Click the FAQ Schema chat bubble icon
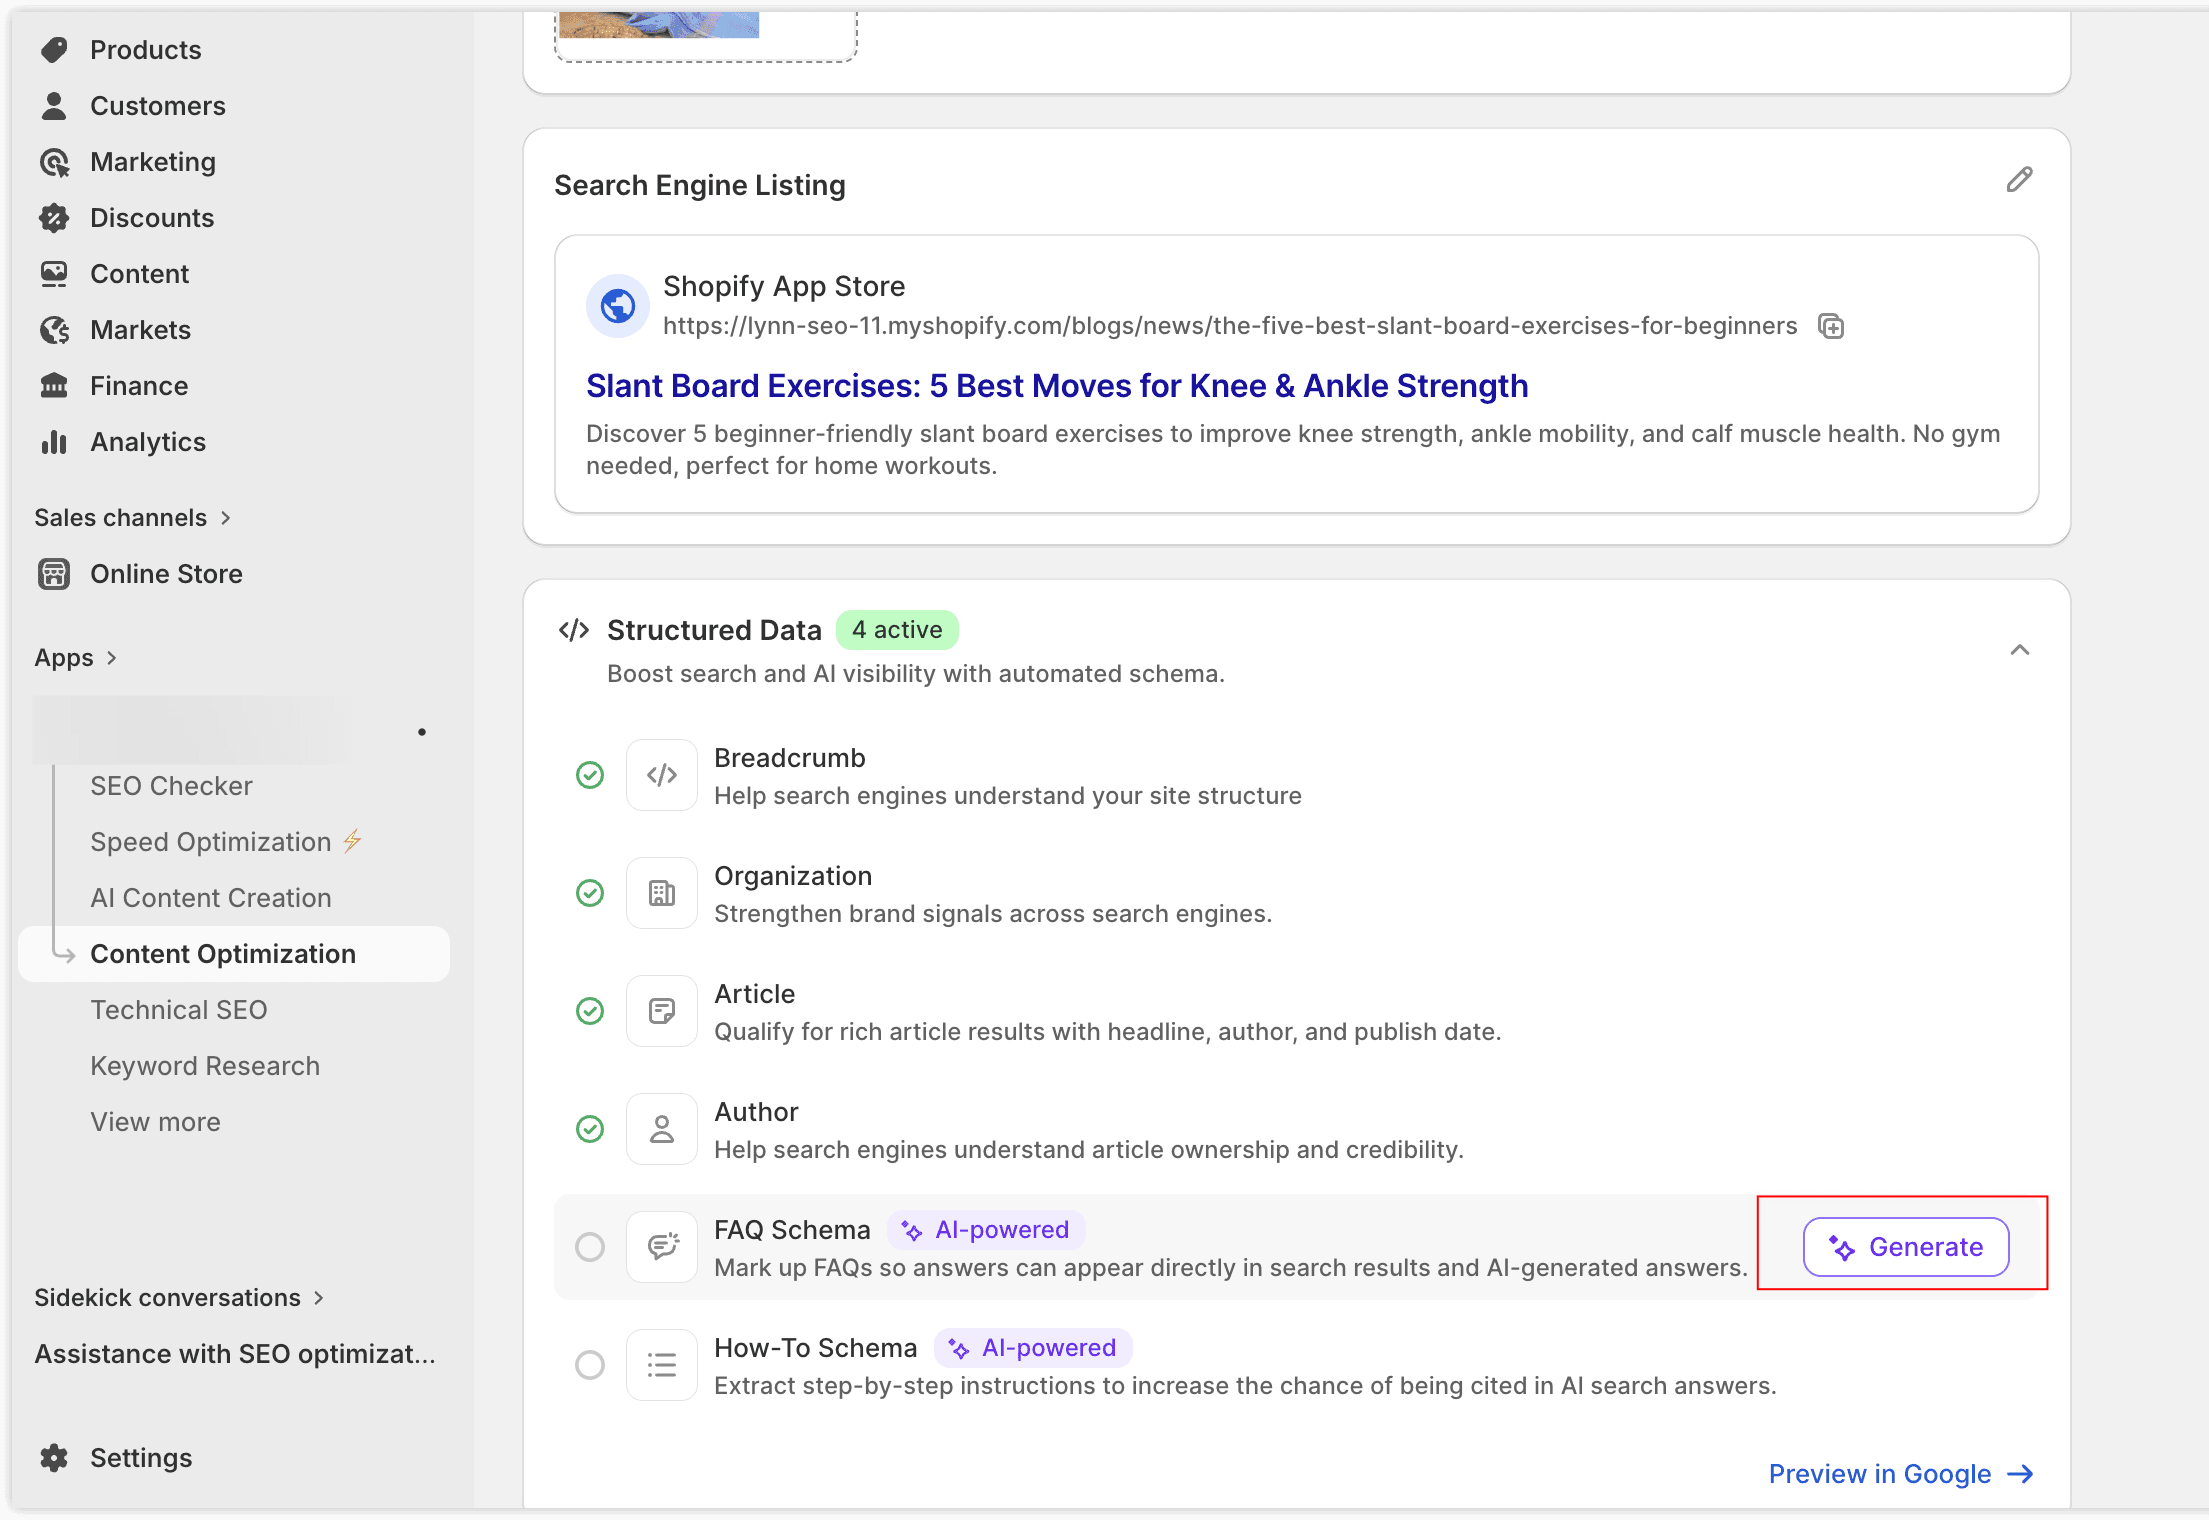 click(662, 1247)
